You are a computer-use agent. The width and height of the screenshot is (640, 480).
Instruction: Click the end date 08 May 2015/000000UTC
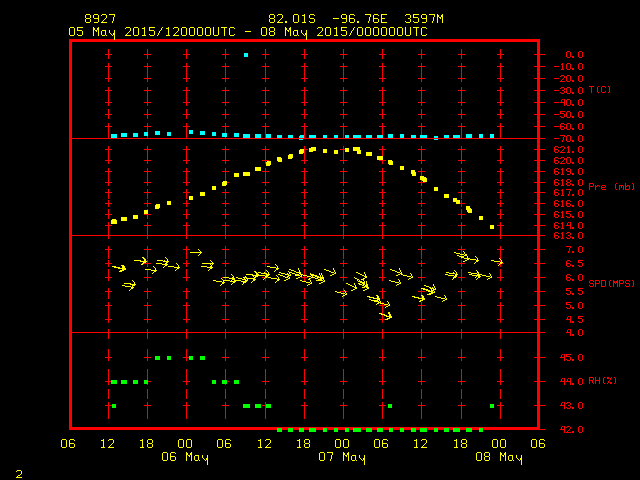coord(344,32)
